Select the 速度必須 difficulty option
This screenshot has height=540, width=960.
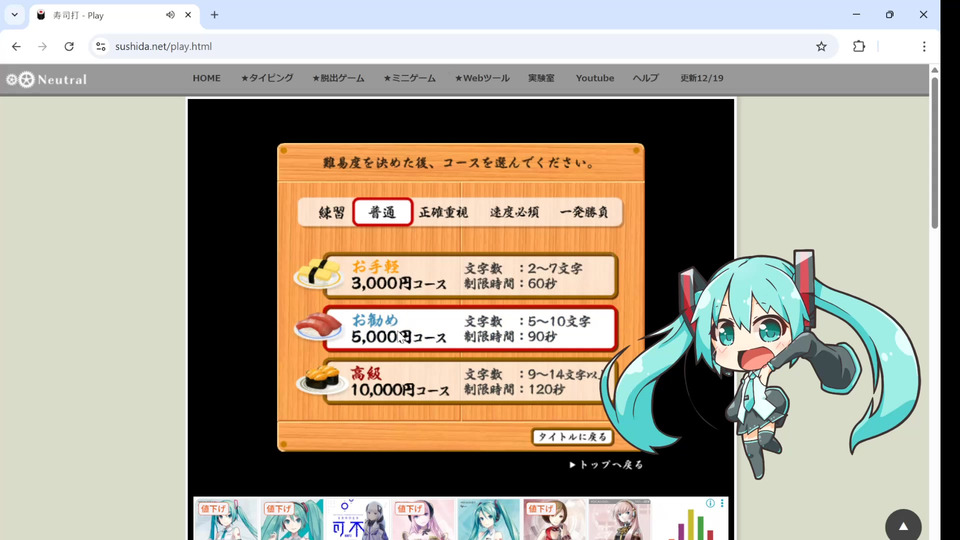(514, 212)
